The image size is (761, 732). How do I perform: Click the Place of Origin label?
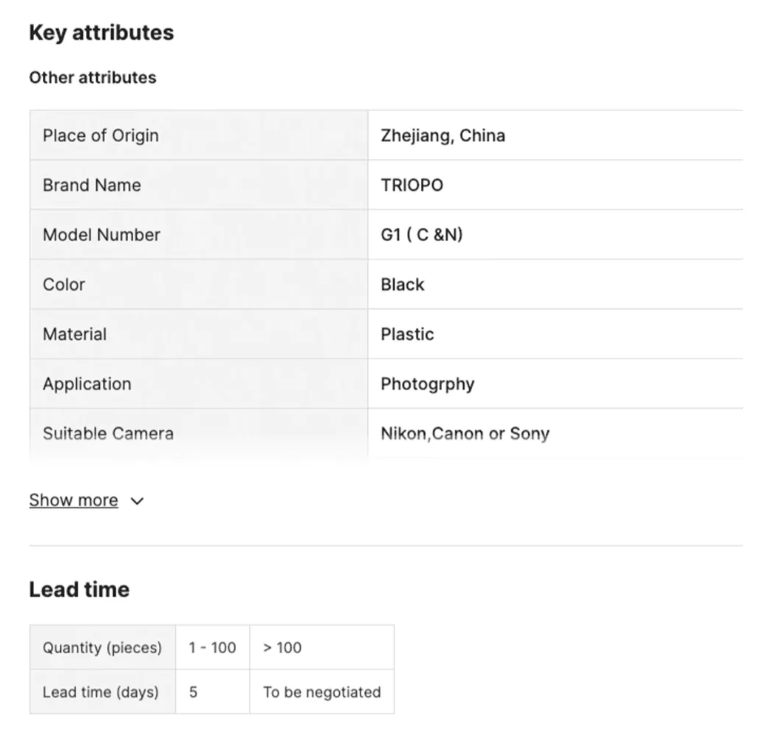[100, 135]
